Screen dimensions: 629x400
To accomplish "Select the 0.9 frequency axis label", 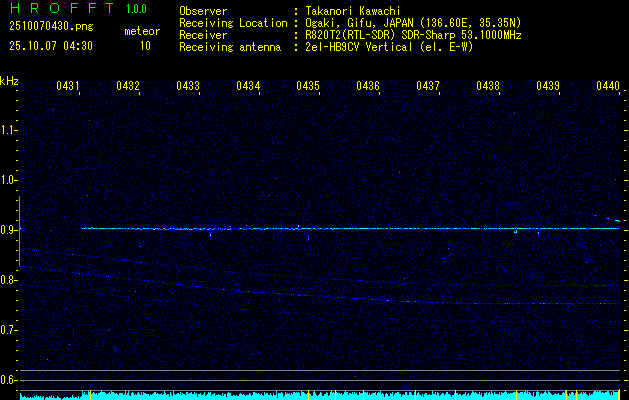I will click(9, 229).
